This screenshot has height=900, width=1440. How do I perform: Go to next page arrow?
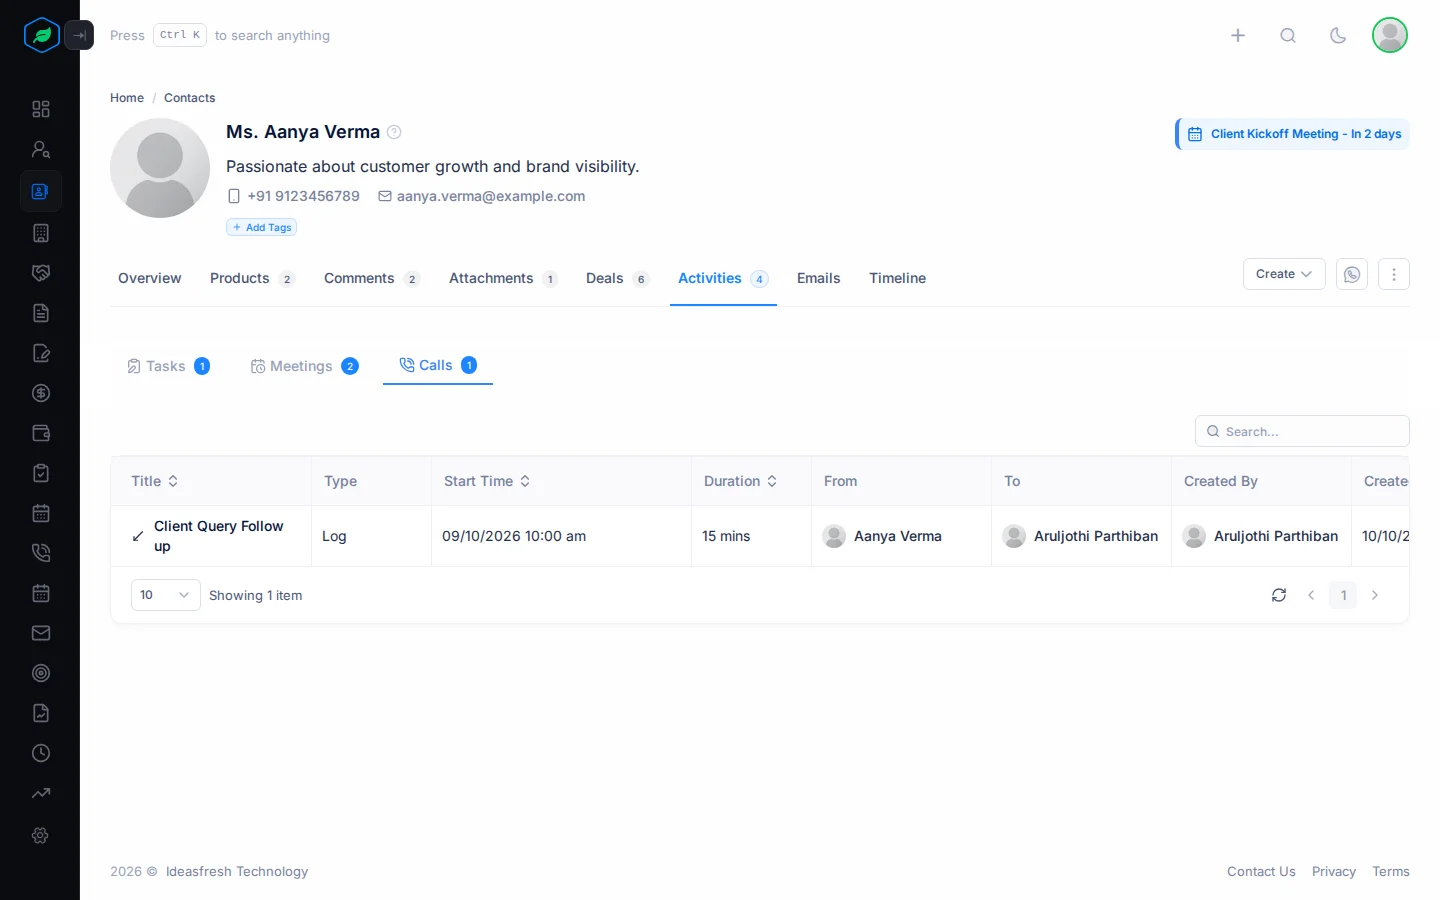click(x=1375, y=595)
